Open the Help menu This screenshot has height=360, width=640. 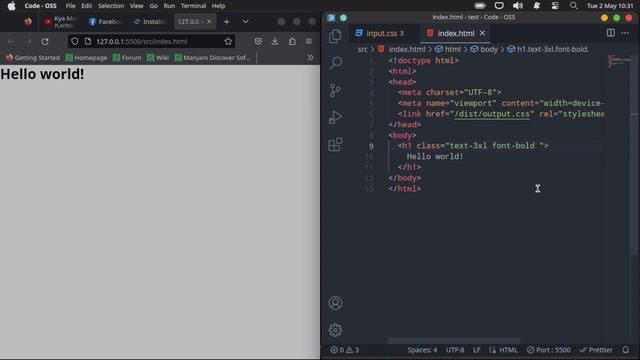point(218,6)
